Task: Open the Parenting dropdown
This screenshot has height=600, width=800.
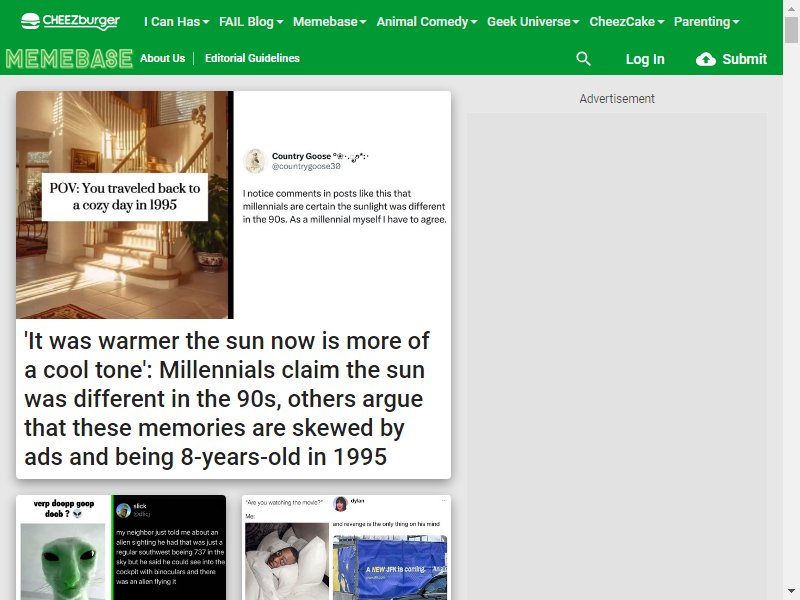Action: [706, 21]
